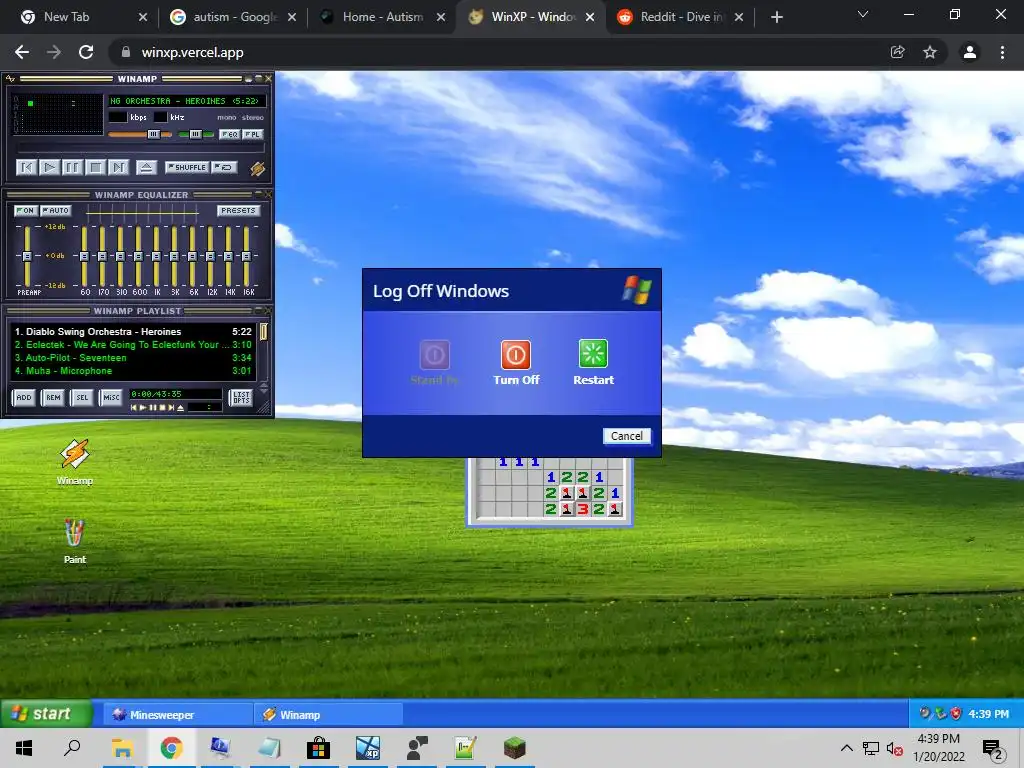Skip to next track in Winamp
The width and height of the screenshot is (1024, 768).
(118, 168)
